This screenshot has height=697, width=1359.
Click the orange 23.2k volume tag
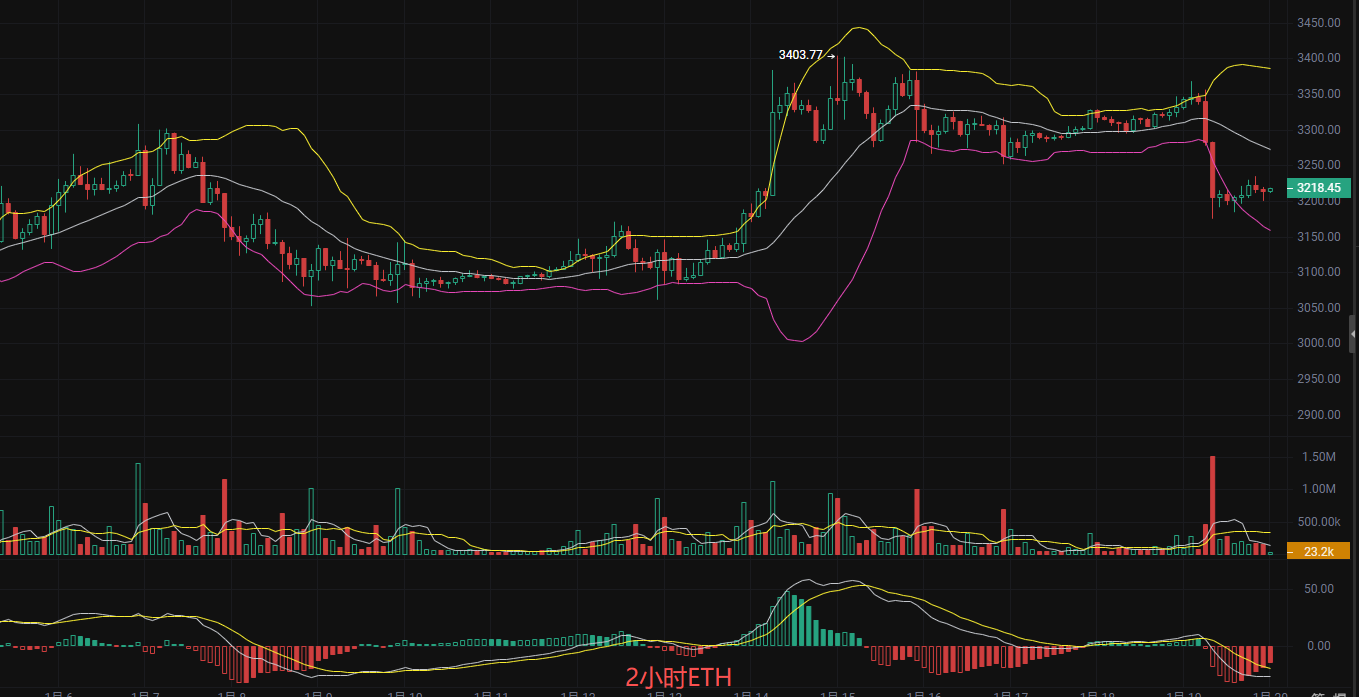tap(1318, 551)
